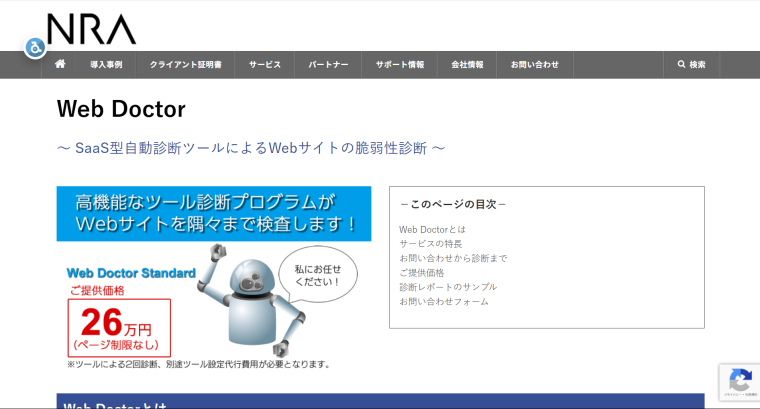The width and height of the screenshot is (760, 409).
Task: Jump to お問い合わせフォーム section
Action: click(443, 301)
